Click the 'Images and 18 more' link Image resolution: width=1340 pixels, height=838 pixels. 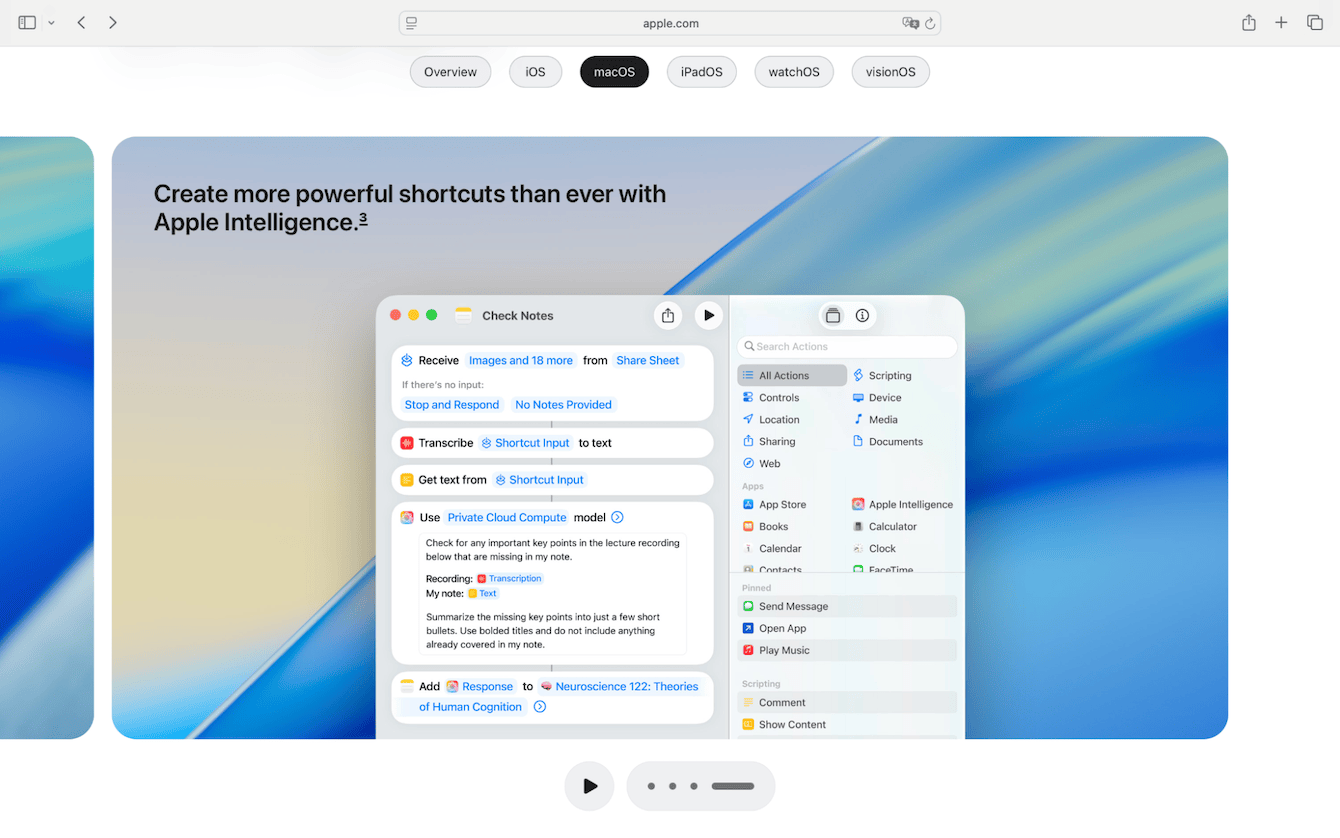pyautogui.click(x=520, y=360)
